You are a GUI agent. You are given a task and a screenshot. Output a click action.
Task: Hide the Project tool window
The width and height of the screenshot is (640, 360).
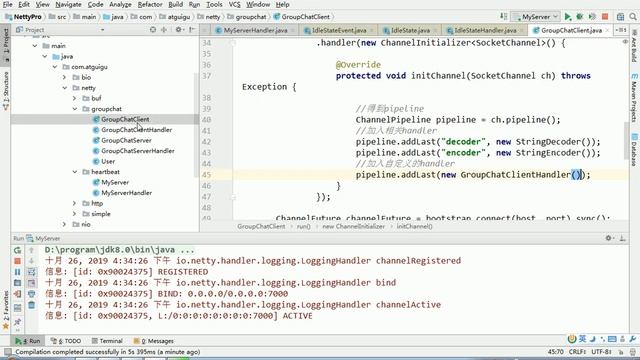[x=192, y=30]
